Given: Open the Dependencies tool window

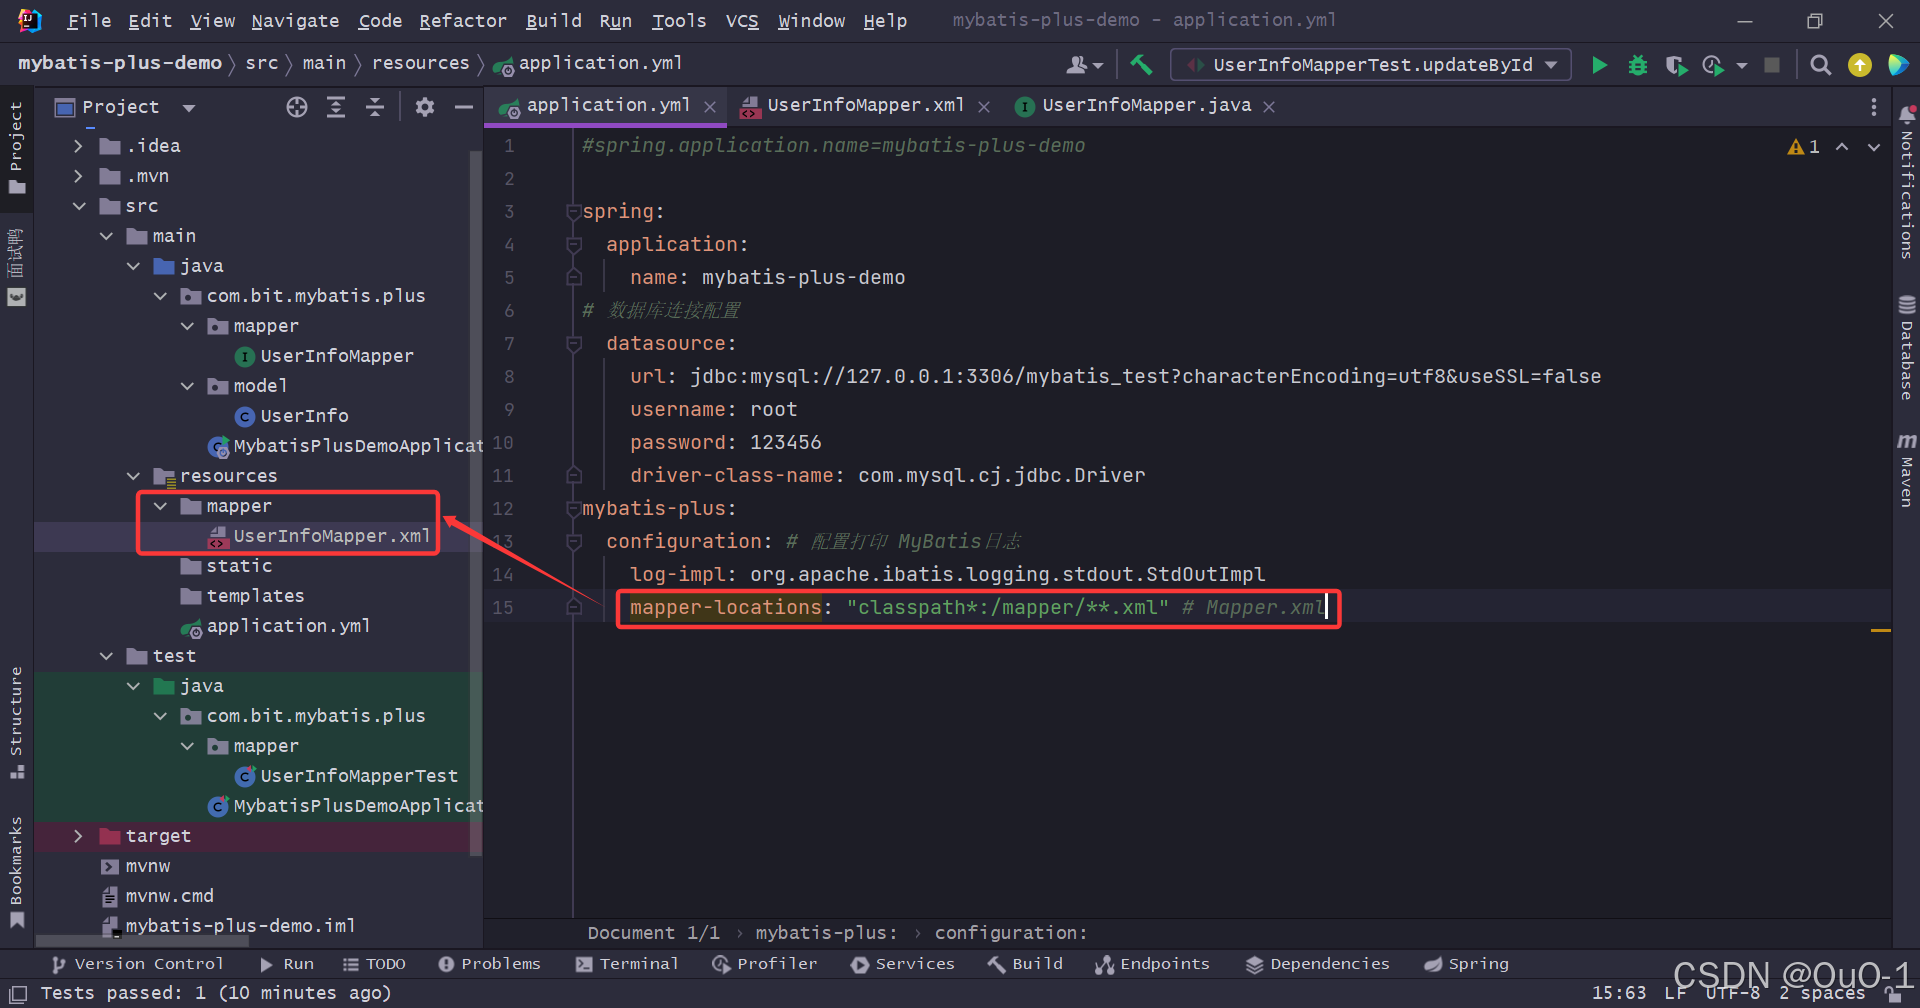Looking at the screenshot, I should [x=1318, y=964].
